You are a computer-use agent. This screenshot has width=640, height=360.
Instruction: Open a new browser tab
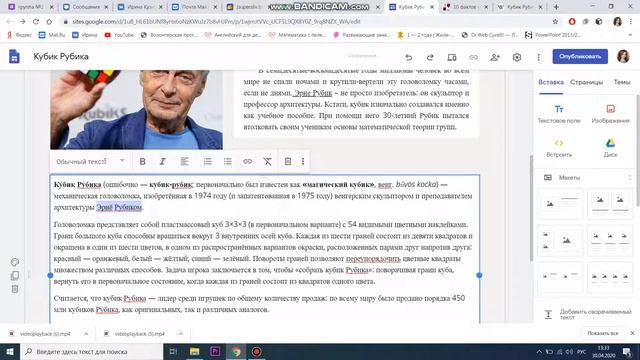coord(556,7)
